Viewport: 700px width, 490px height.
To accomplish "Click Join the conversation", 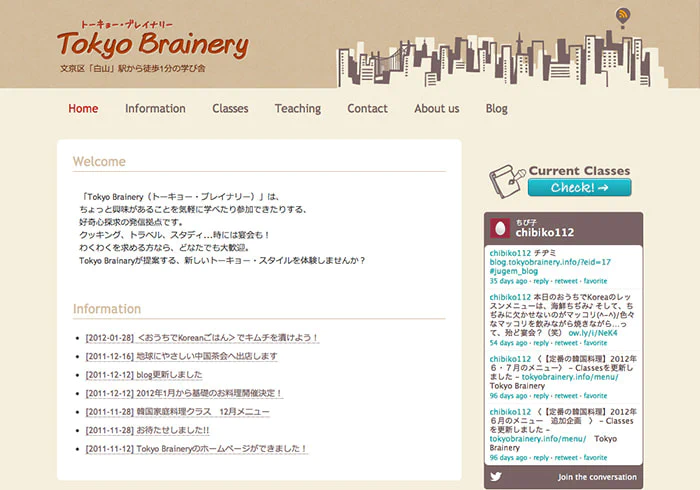I will [x=597, y=477].
